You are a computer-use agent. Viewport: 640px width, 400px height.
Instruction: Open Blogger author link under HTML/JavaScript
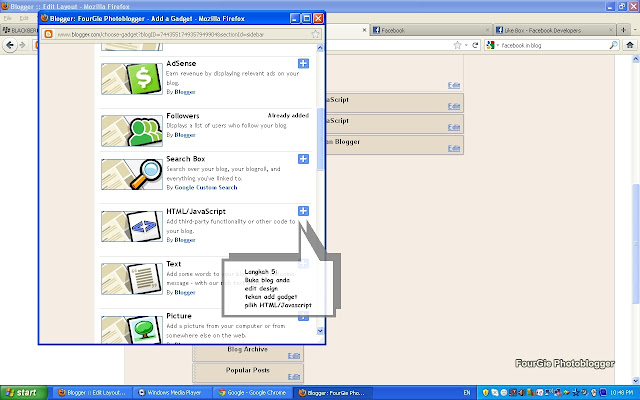[185, 240]
